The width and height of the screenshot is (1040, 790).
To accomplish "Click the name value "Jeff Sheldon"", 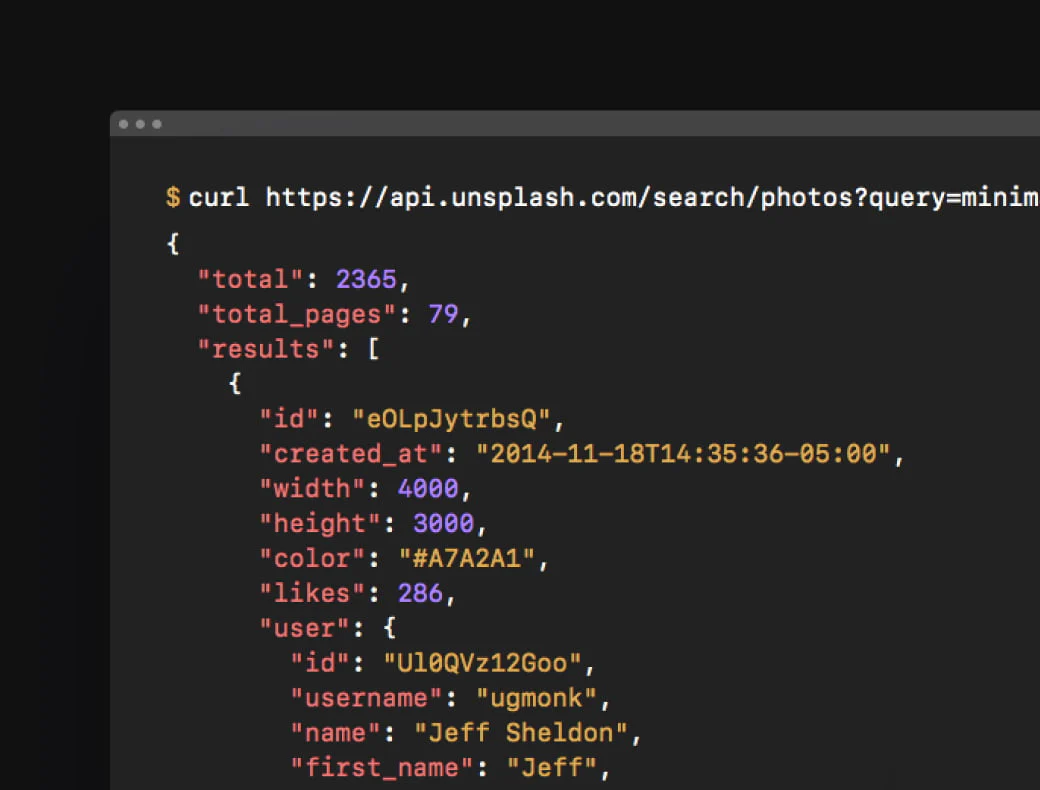I will click(520, 732).
